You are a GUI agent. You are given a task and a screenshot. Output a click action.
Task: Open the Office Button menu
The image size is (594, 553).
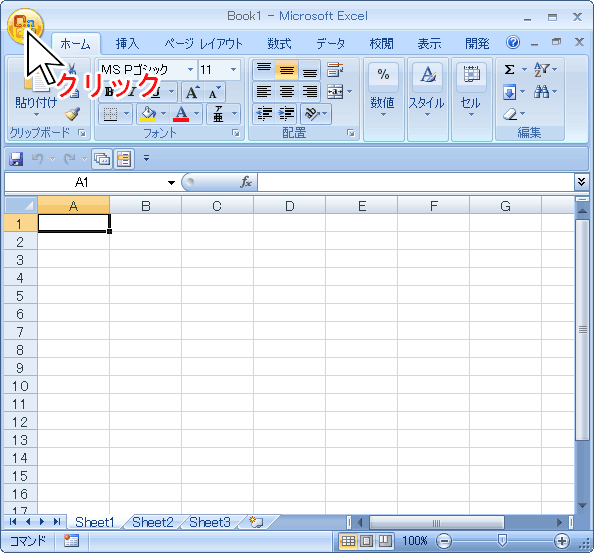25,26
